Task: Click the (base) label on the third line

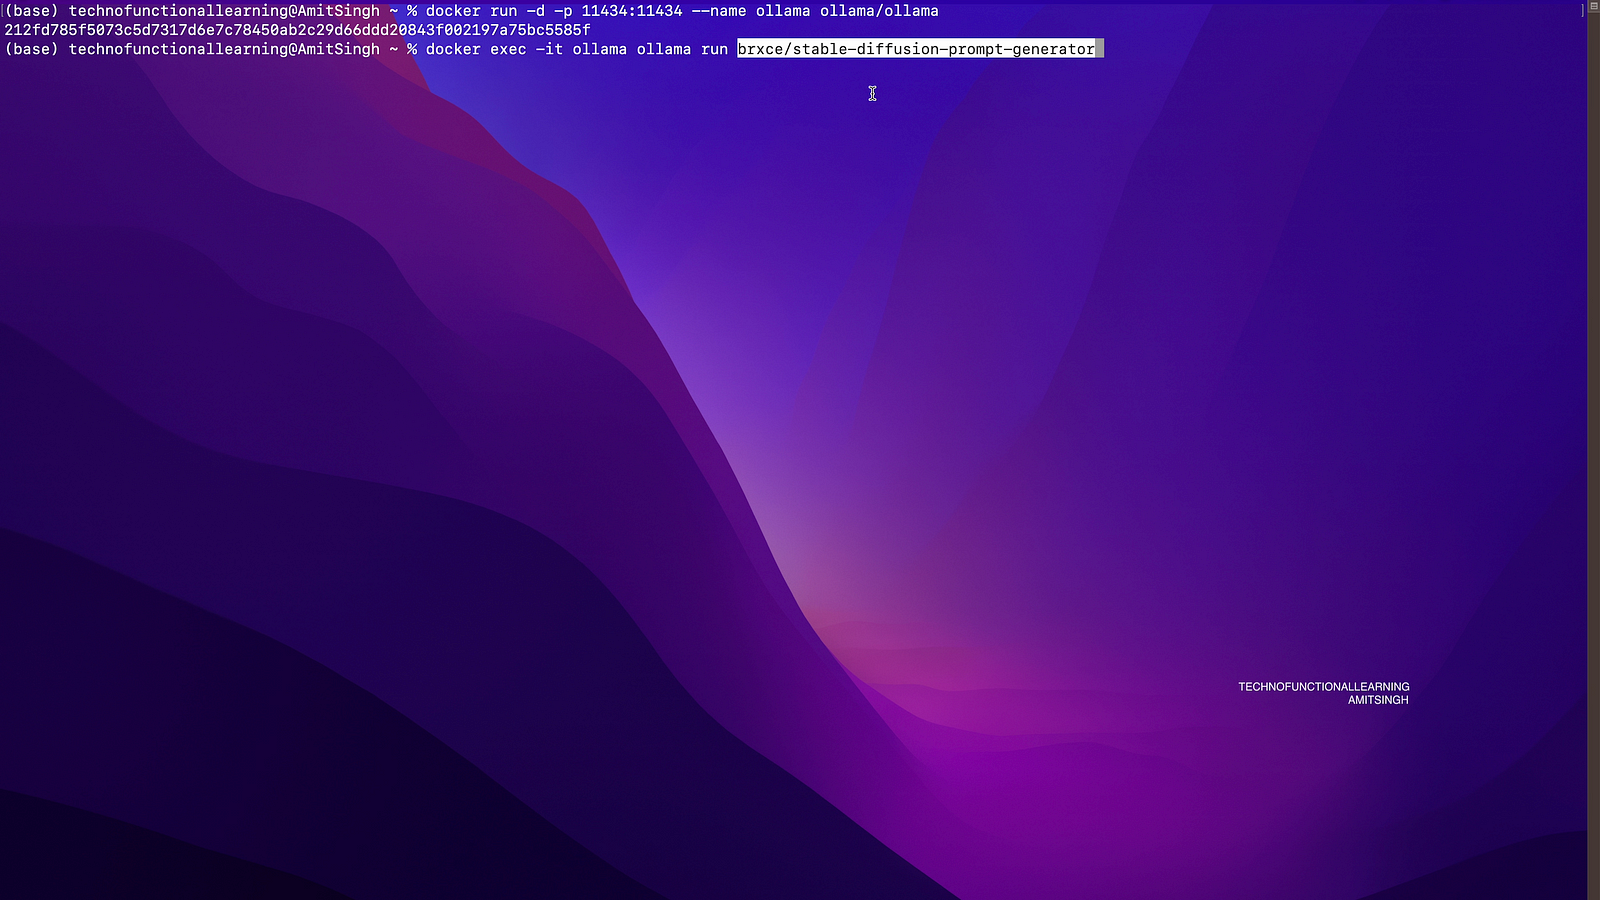Action: (32, 49)
